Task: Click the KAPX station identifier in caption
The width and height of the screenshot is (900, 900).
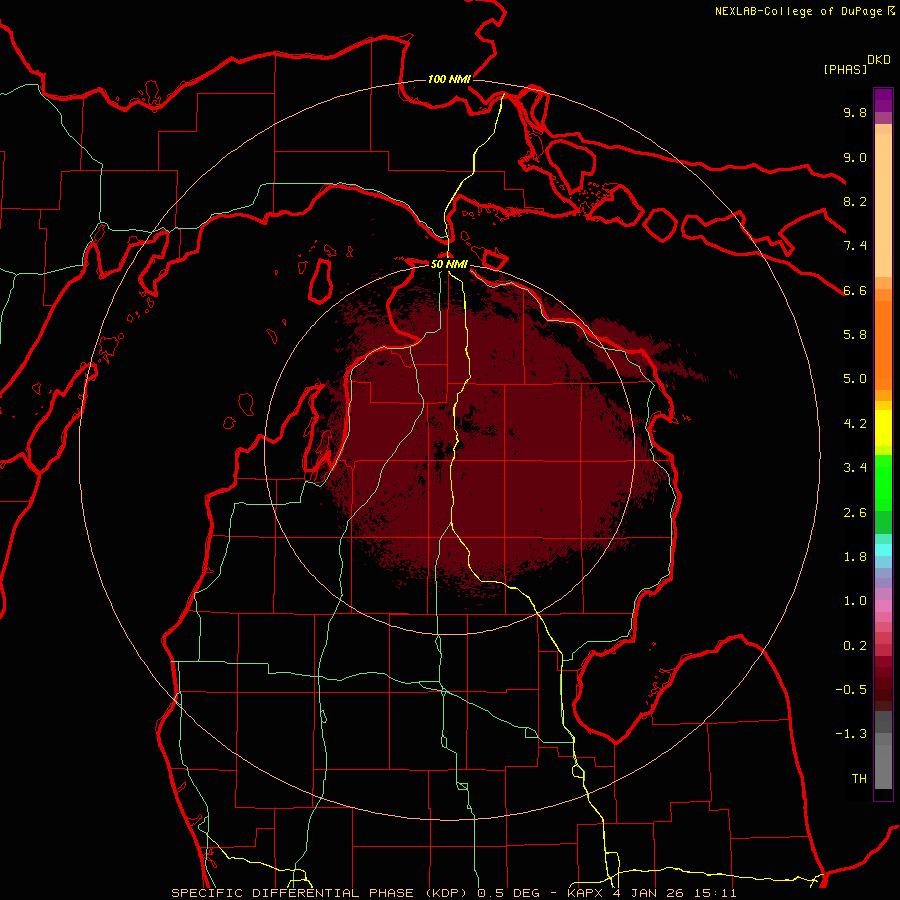Action: pyautogui.click(x=585, y=893)
